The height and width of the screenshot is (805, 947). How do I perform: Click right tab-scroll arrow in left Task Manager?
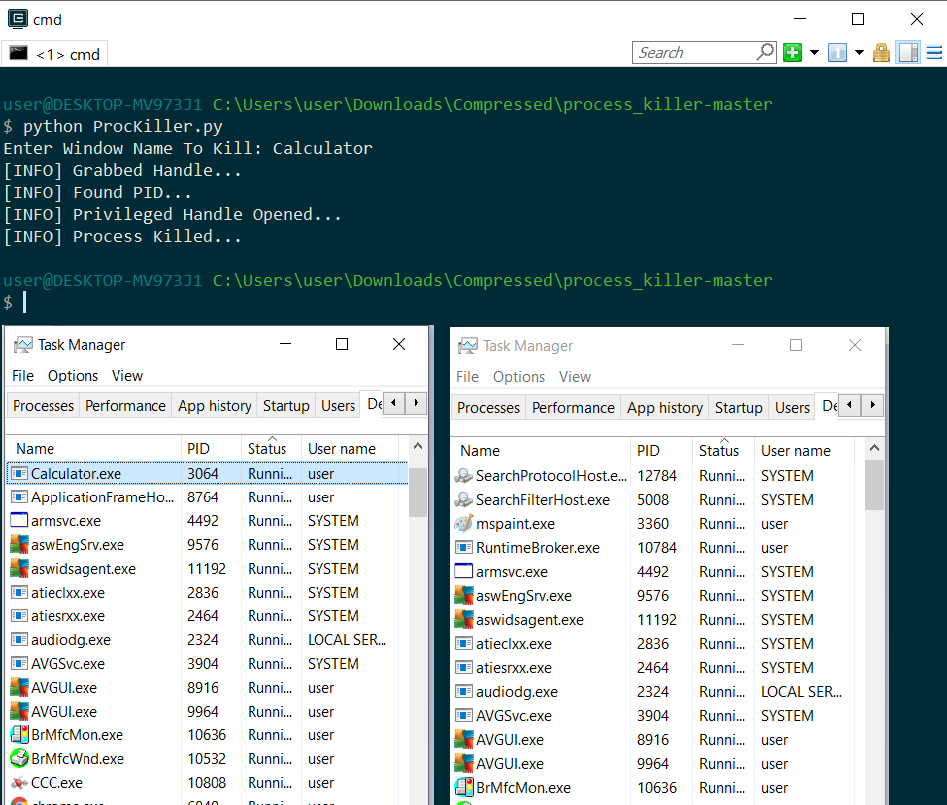[x=416, y=403]
